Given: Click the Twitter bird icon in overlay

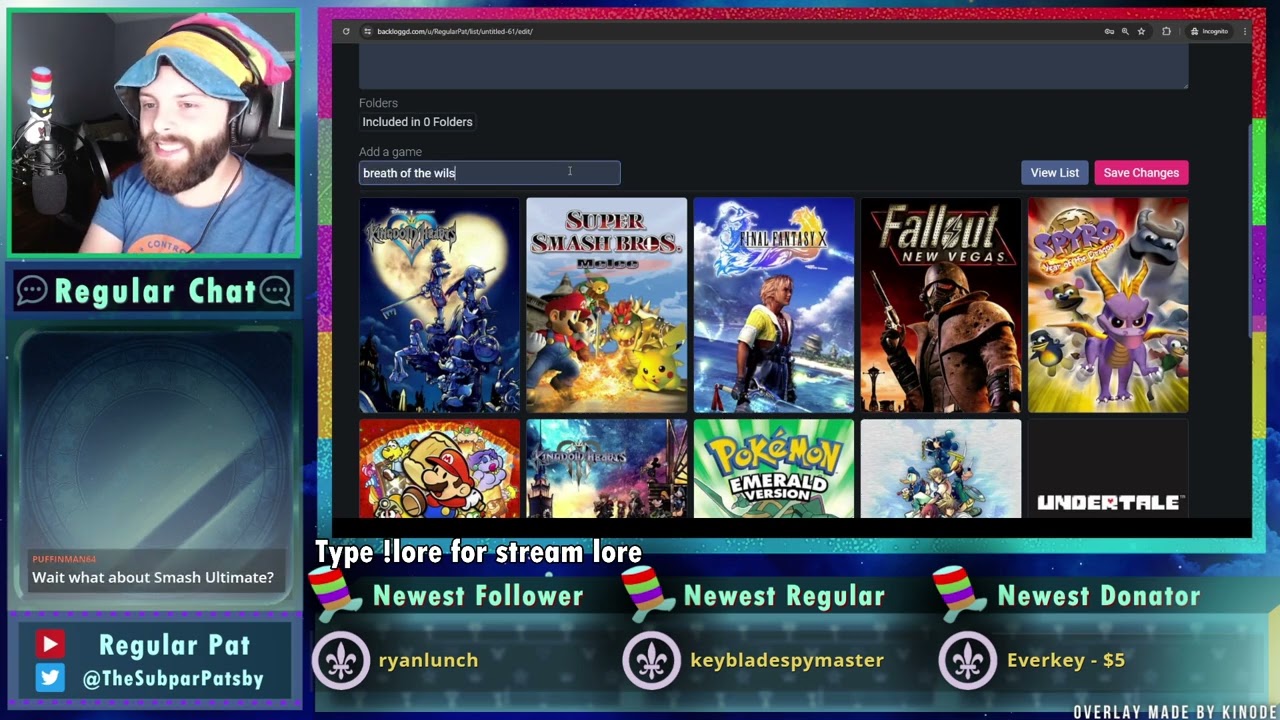Looking at the screenshot, I should click(x=50, y=678).
